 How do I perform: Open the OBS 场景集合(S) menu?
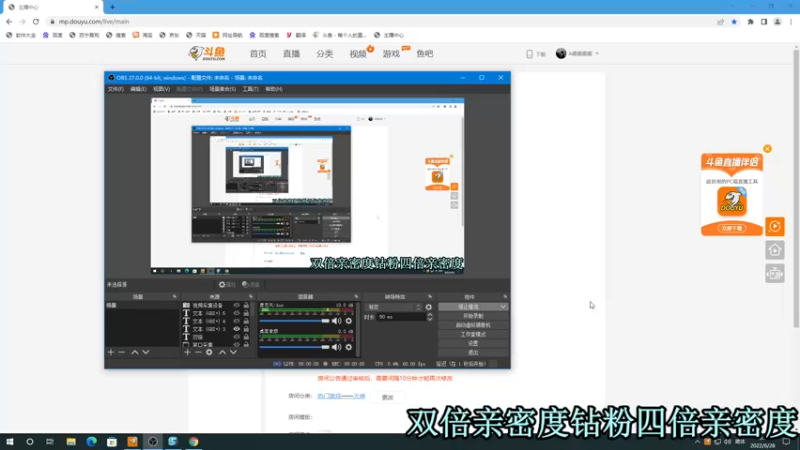(x=222, y=89)
